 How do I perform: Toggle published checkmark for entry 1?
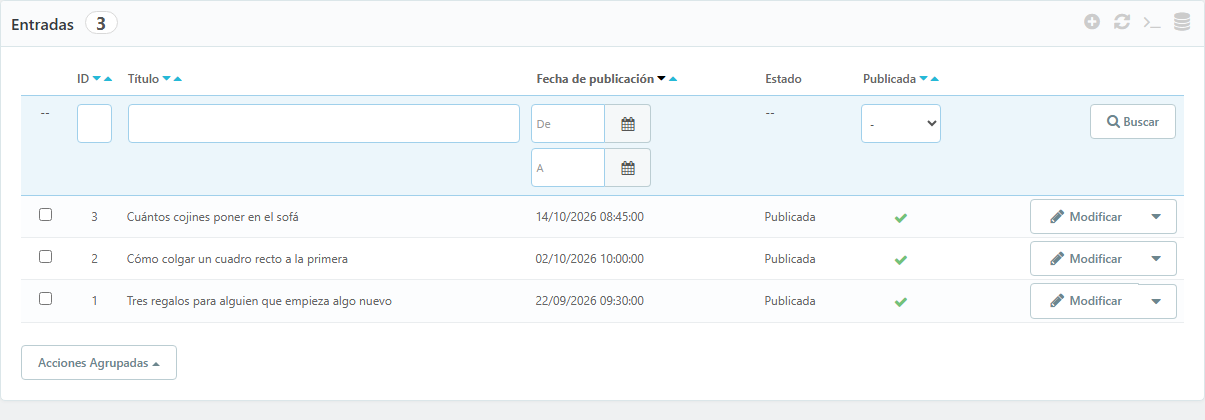[x=900, y=301]
